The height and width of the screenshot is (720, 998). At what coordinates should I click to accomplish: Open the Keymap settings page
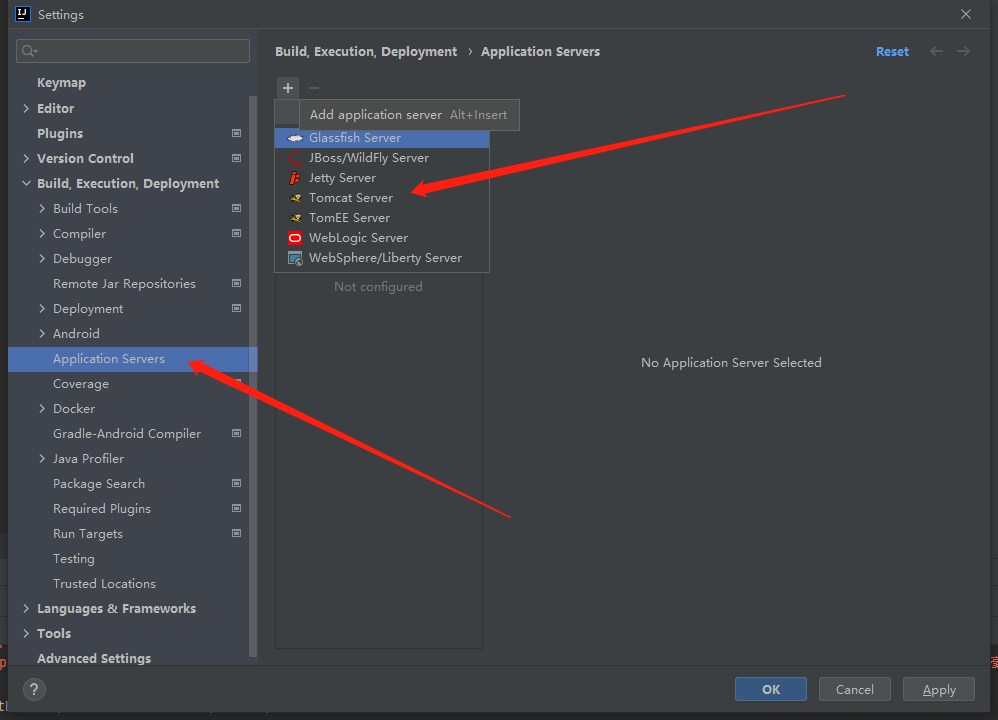pos(61,83)
